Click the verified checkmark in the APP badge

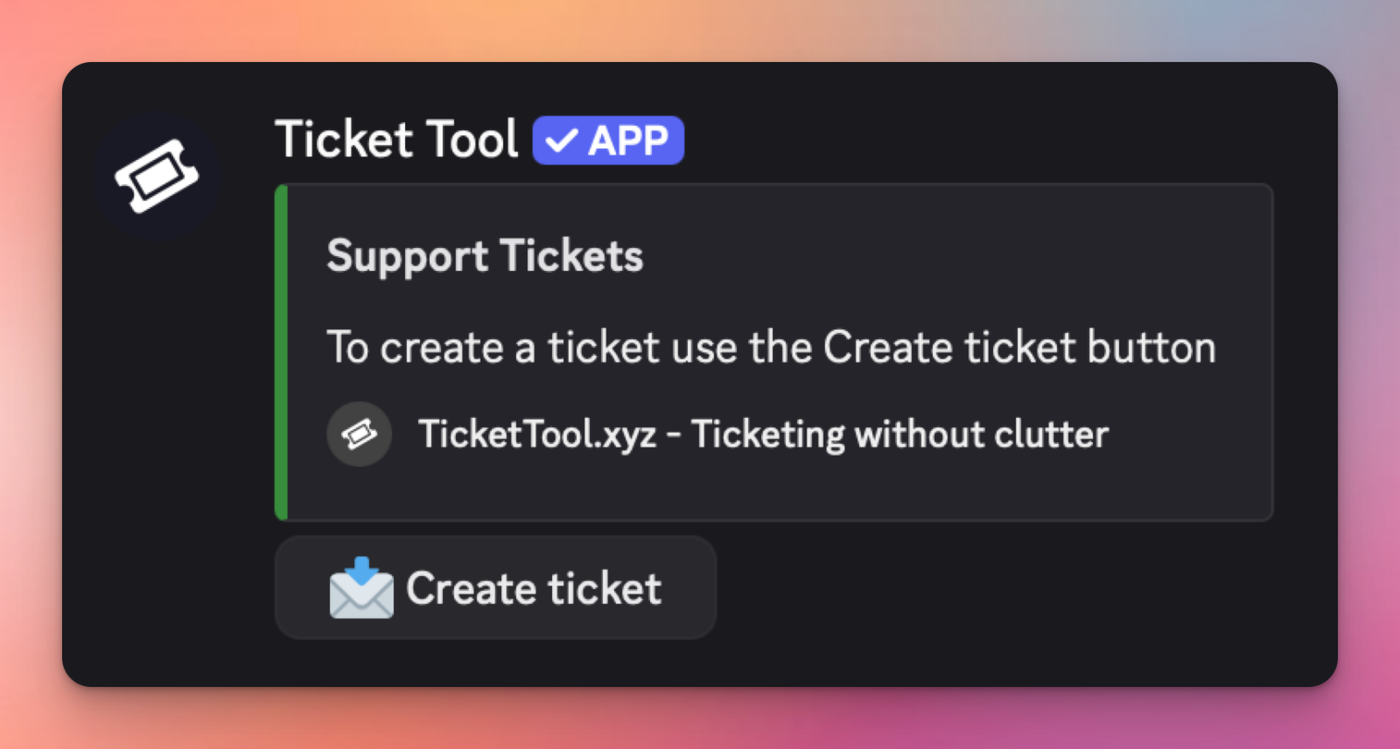pyautogui.click(x=562, y=141)
